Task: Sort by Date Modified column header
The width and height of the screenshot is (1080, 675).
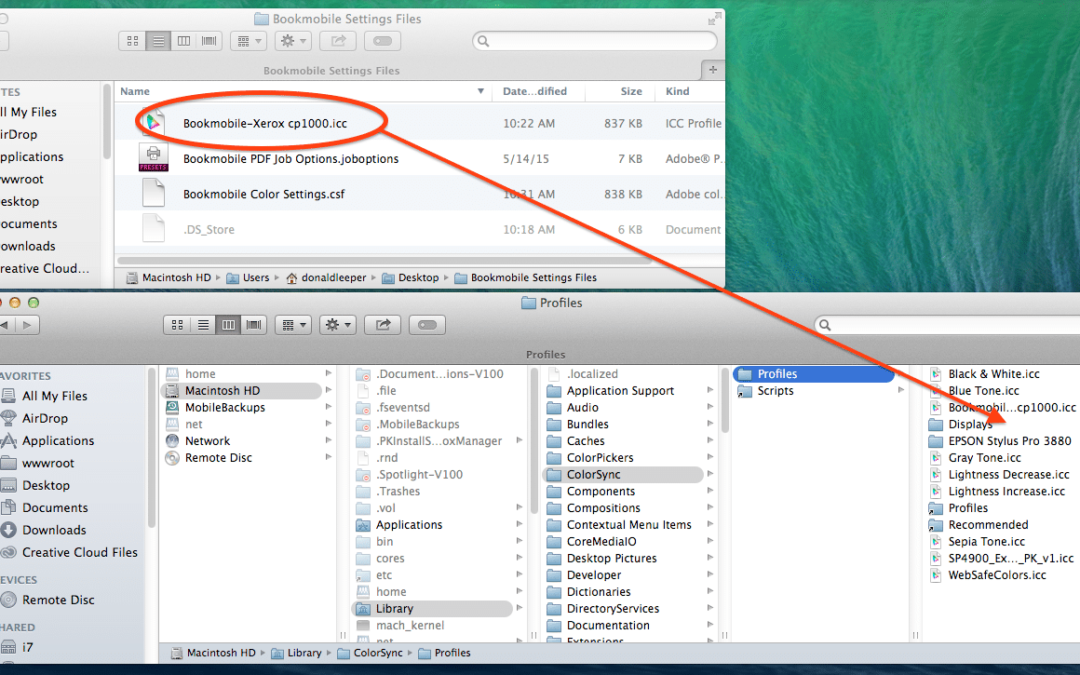Action: (534, 91)
